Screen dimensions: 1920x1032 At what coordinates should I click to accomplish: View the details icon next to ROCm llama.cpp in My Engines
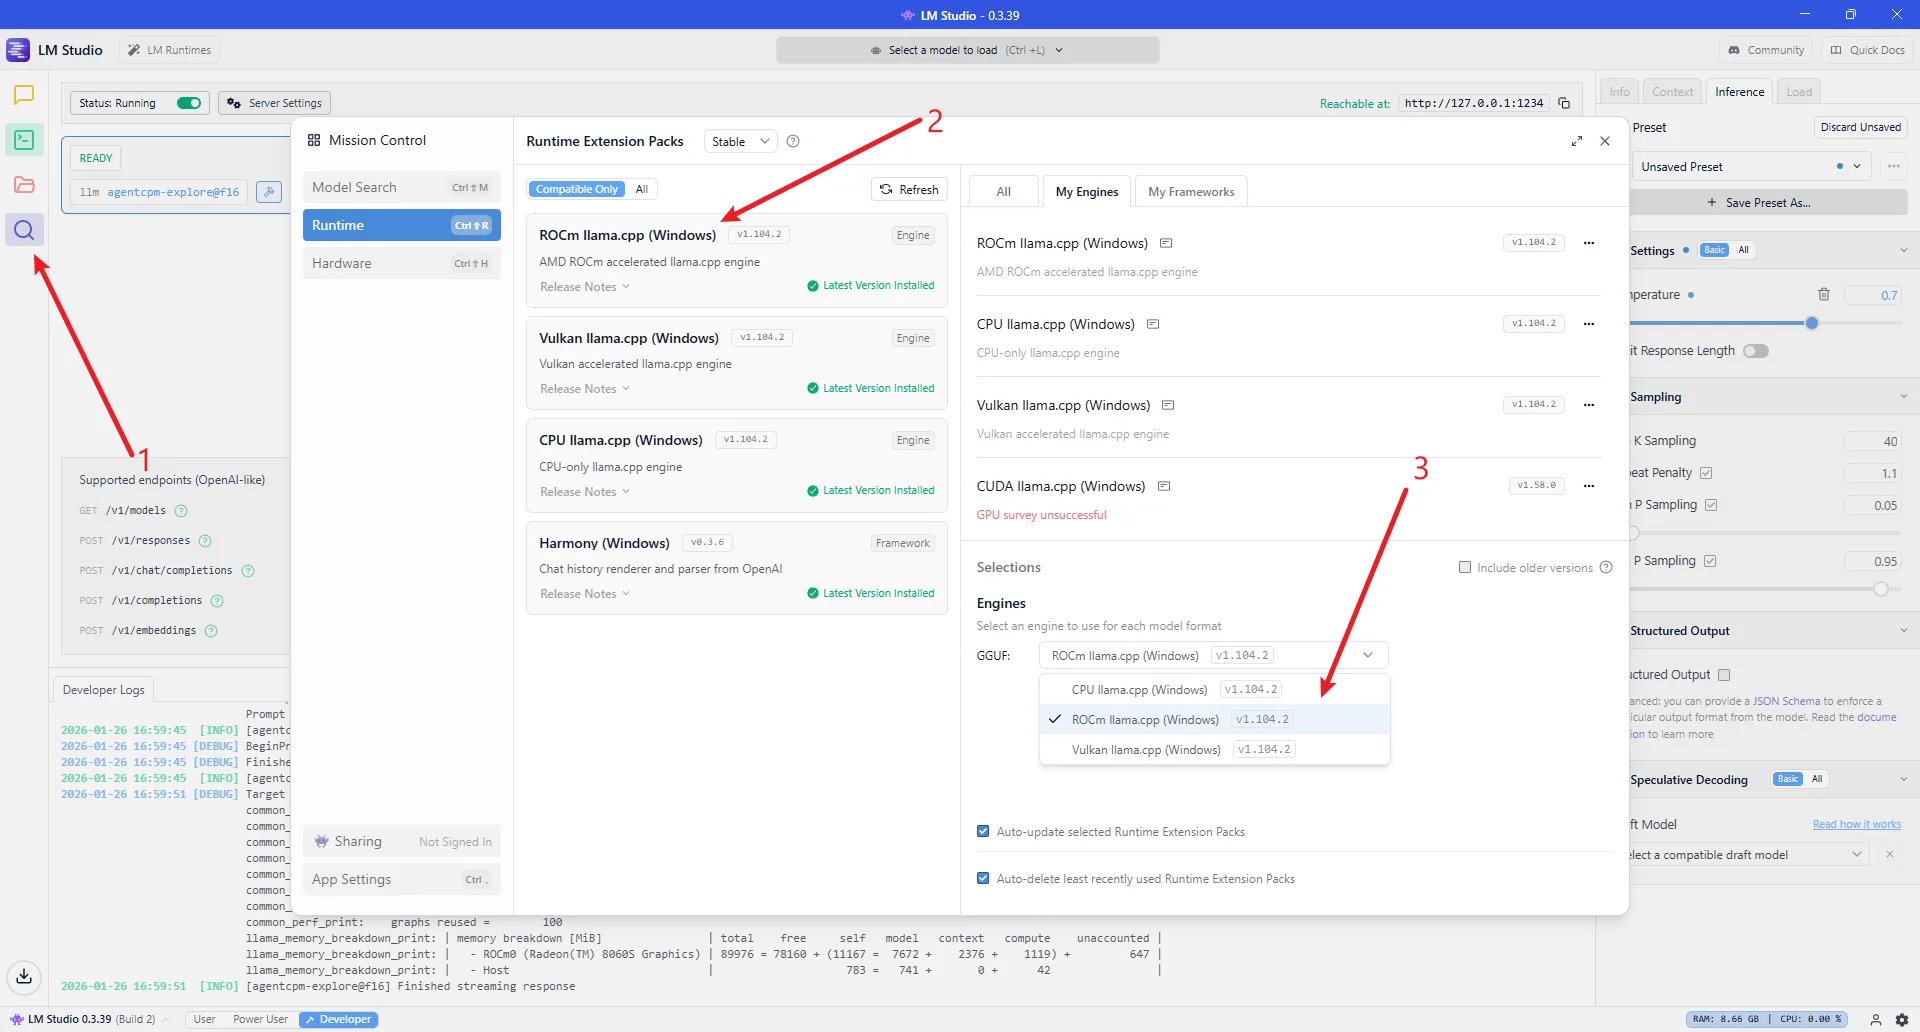[1166, 243]
